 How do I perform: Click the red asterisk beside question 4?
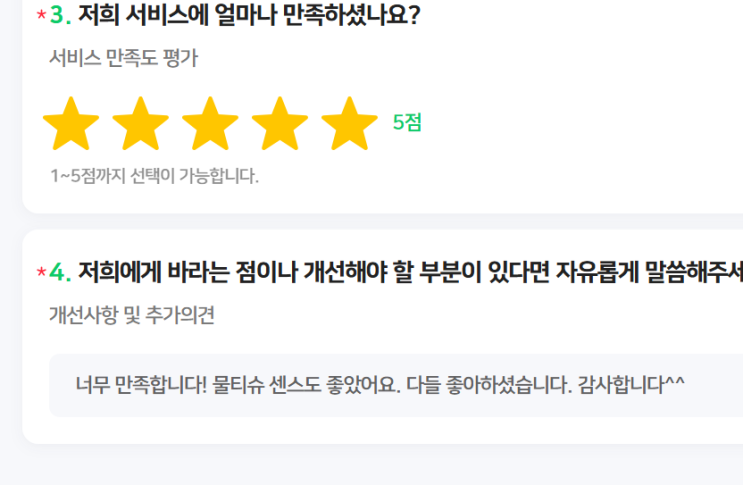pyautogui.click(x=41, y=272)
